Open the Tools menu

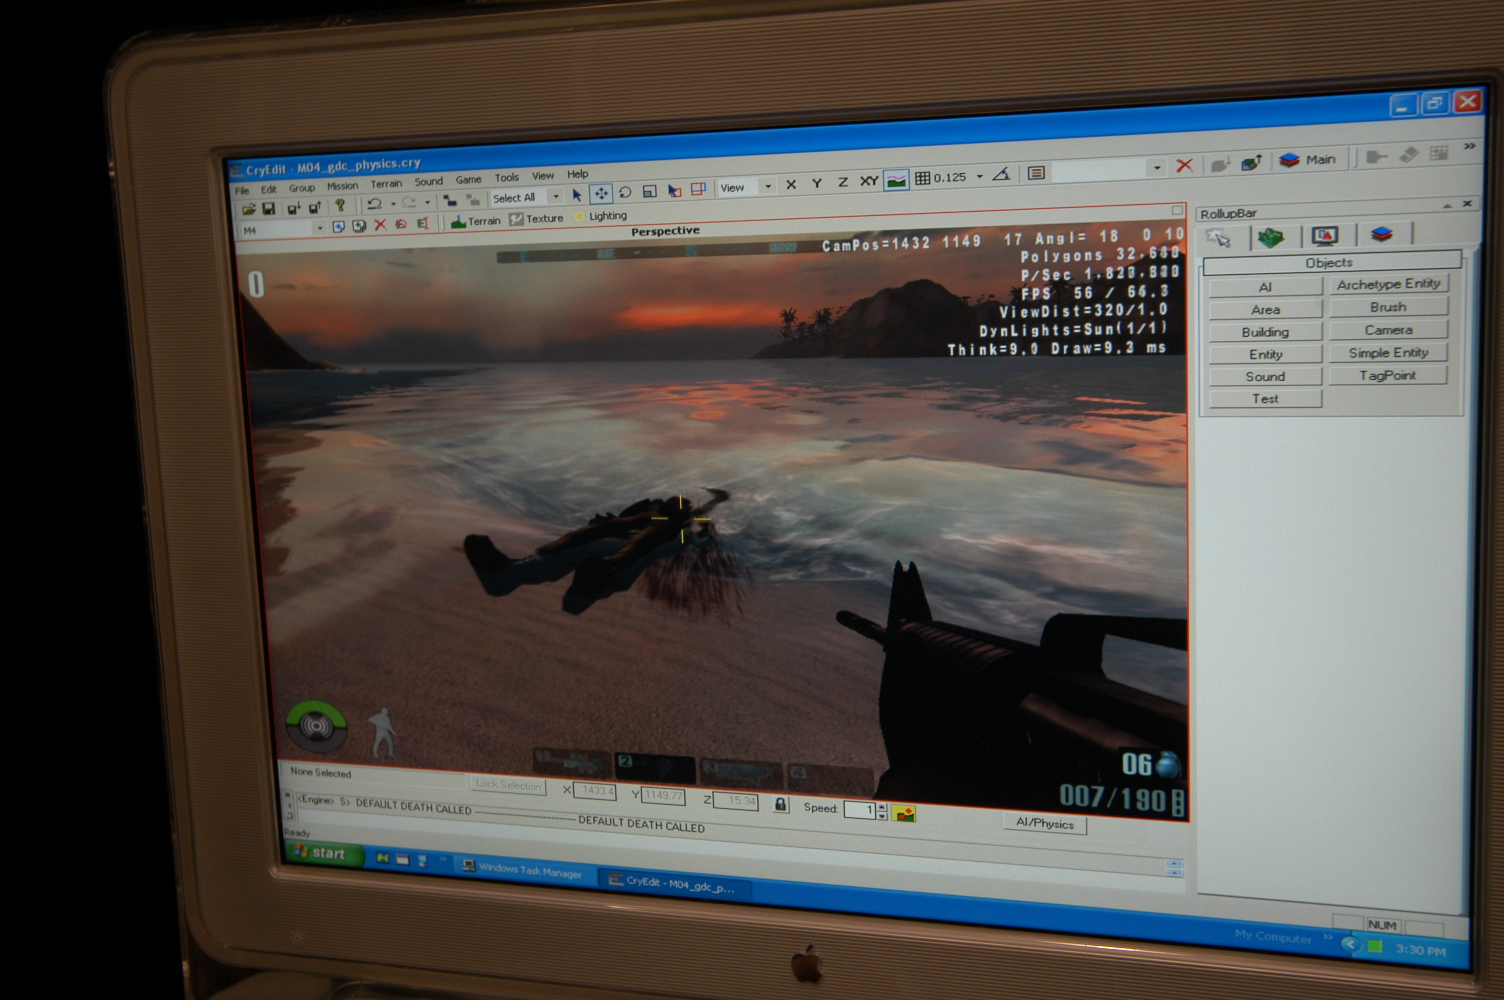pyautogui.click(x=507, y=178)
